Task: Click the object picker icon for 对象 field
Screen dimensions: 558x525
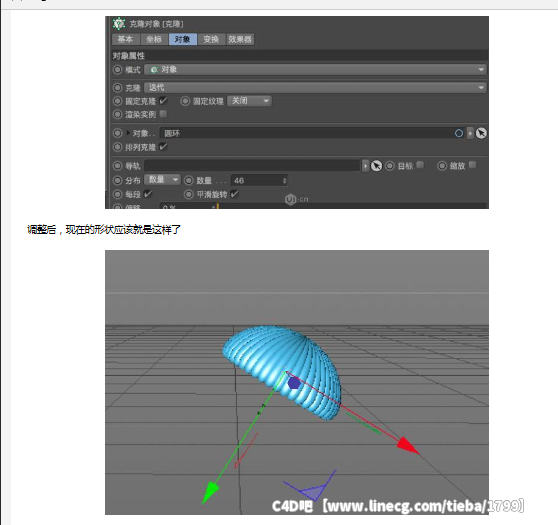Action: (481, 133)
